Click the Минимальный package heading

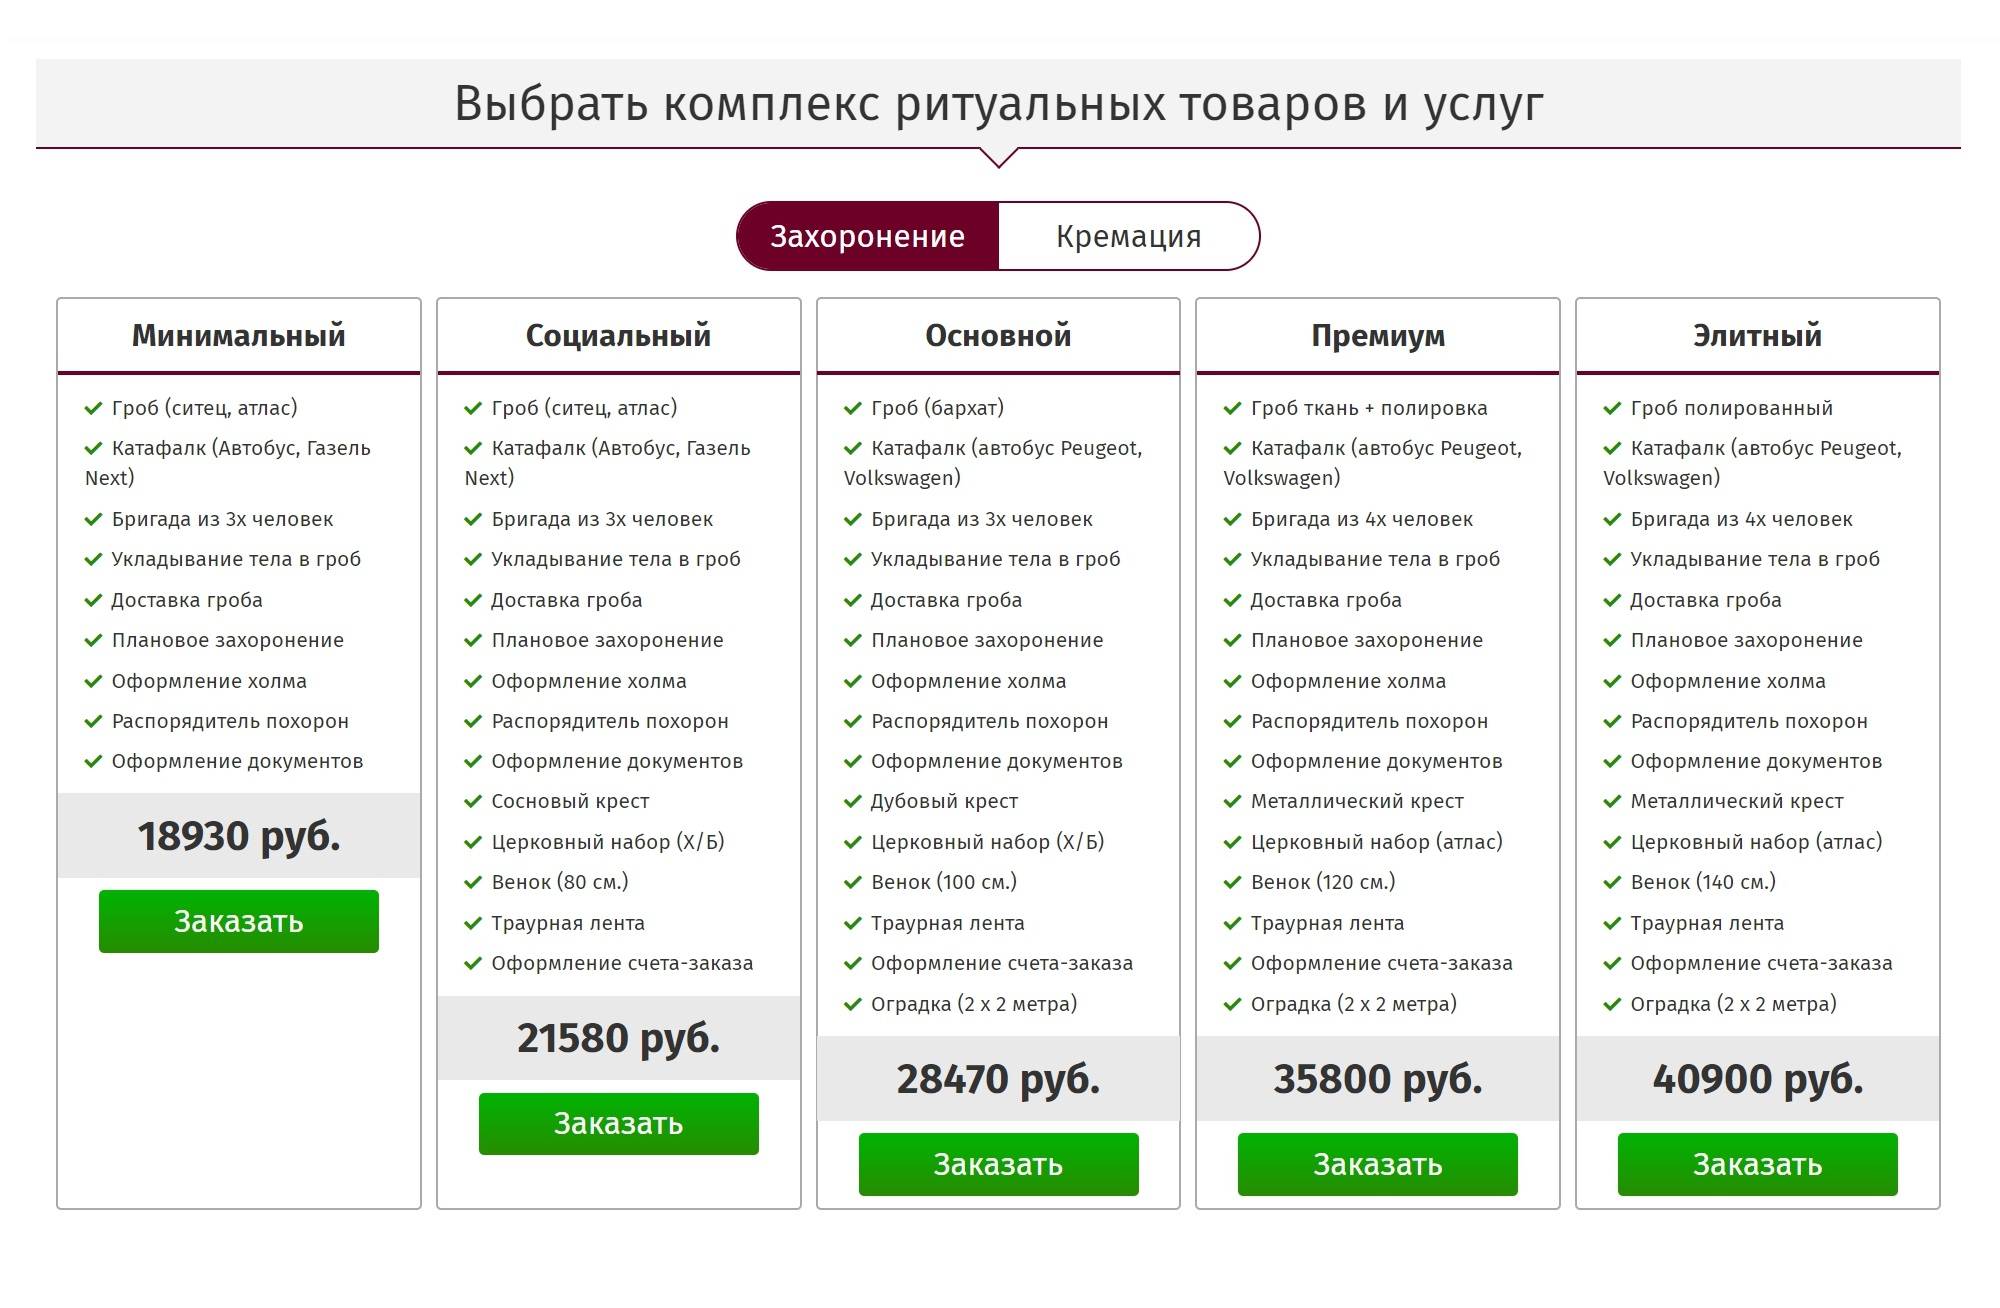[x=239, y=335]
